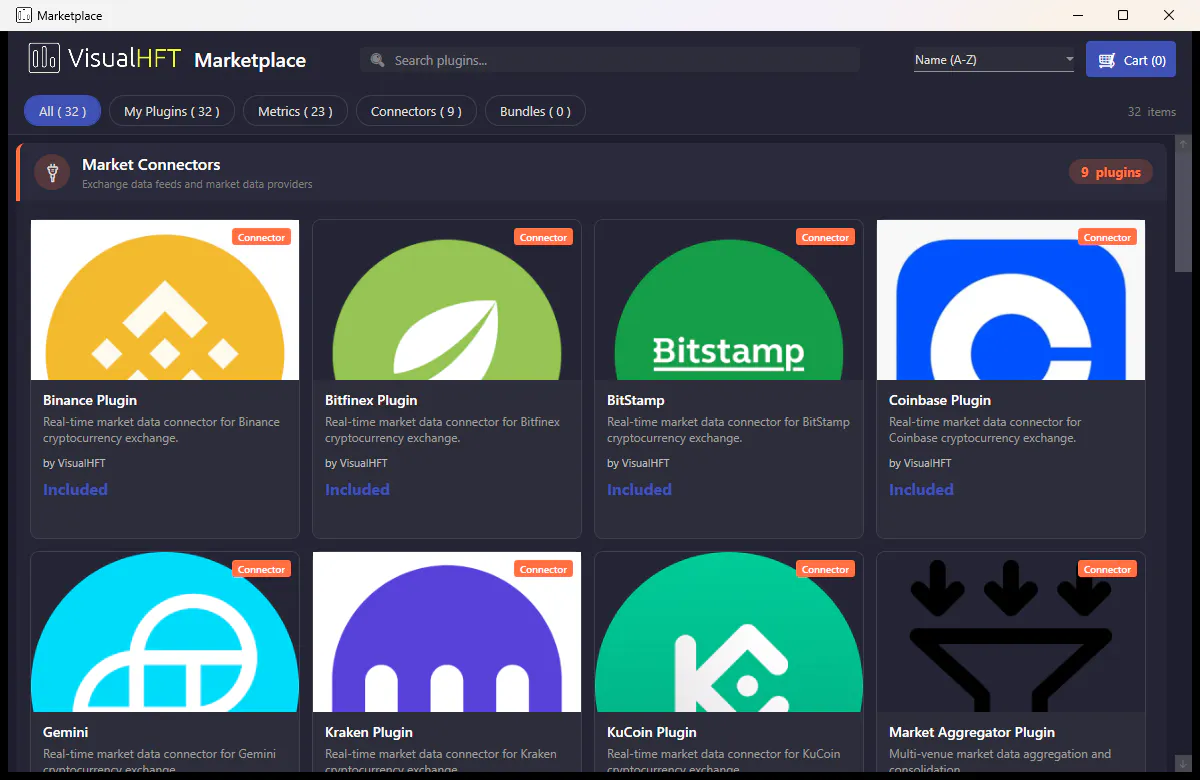Image resolution: width=1200 pixels, height=780 pixels.
Task: Open the Binance logo thumbnail
Action: pos(165,300)
